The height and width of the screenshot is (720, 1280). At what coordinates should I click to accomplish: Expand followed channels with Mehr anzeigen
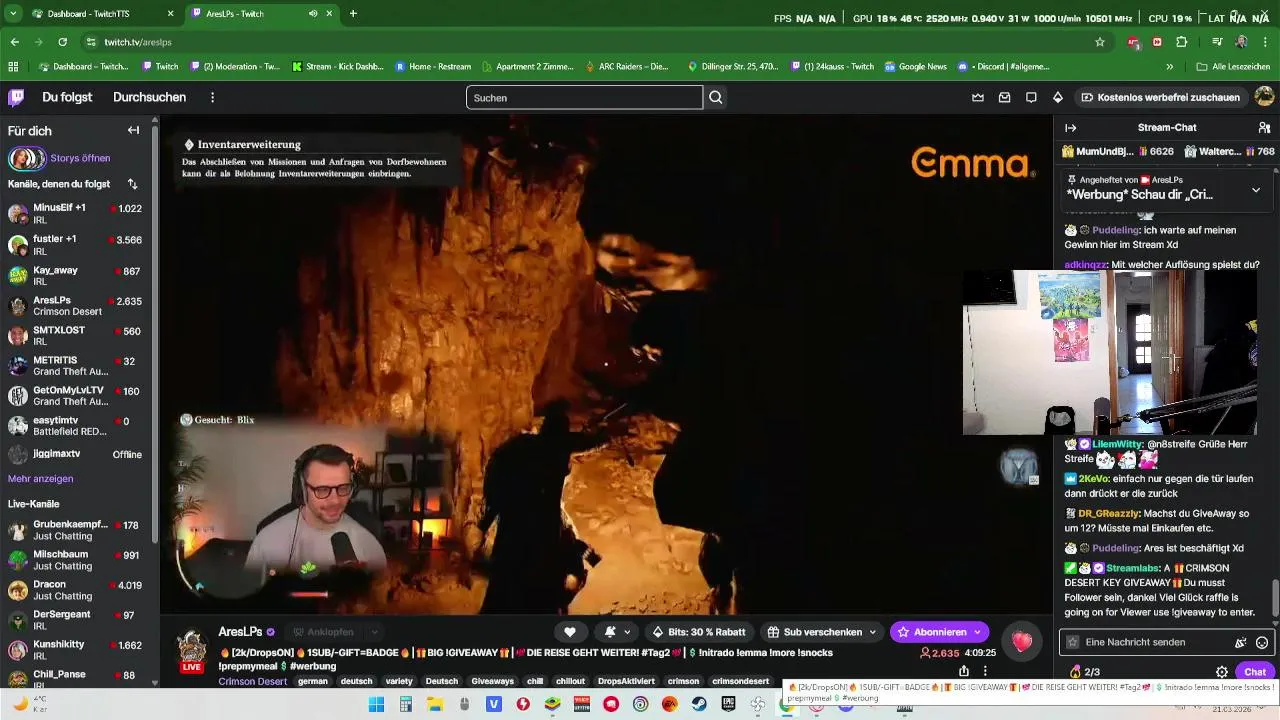pyautogui.click(x=40, y=479)
